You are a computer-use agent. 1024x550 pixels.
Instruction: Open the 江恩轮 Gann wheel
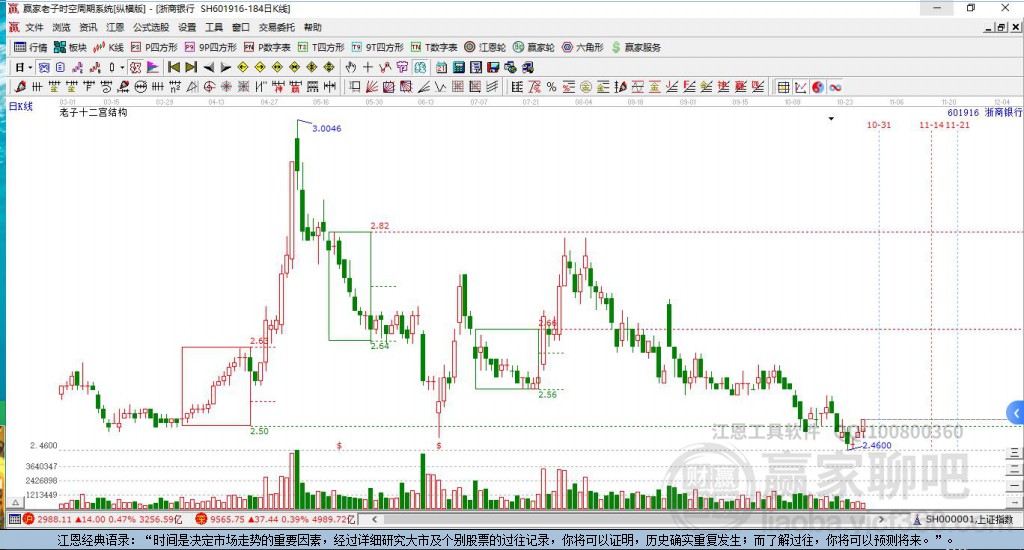(485, 47)
